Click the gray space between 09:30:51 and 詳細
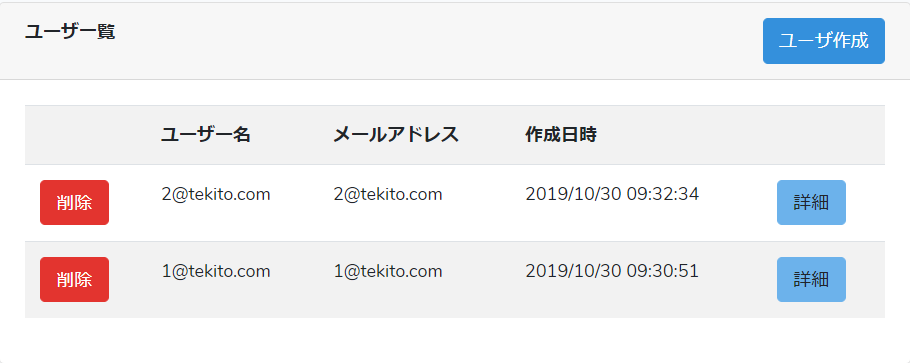910x363 pixels. (x=737, y=279)
